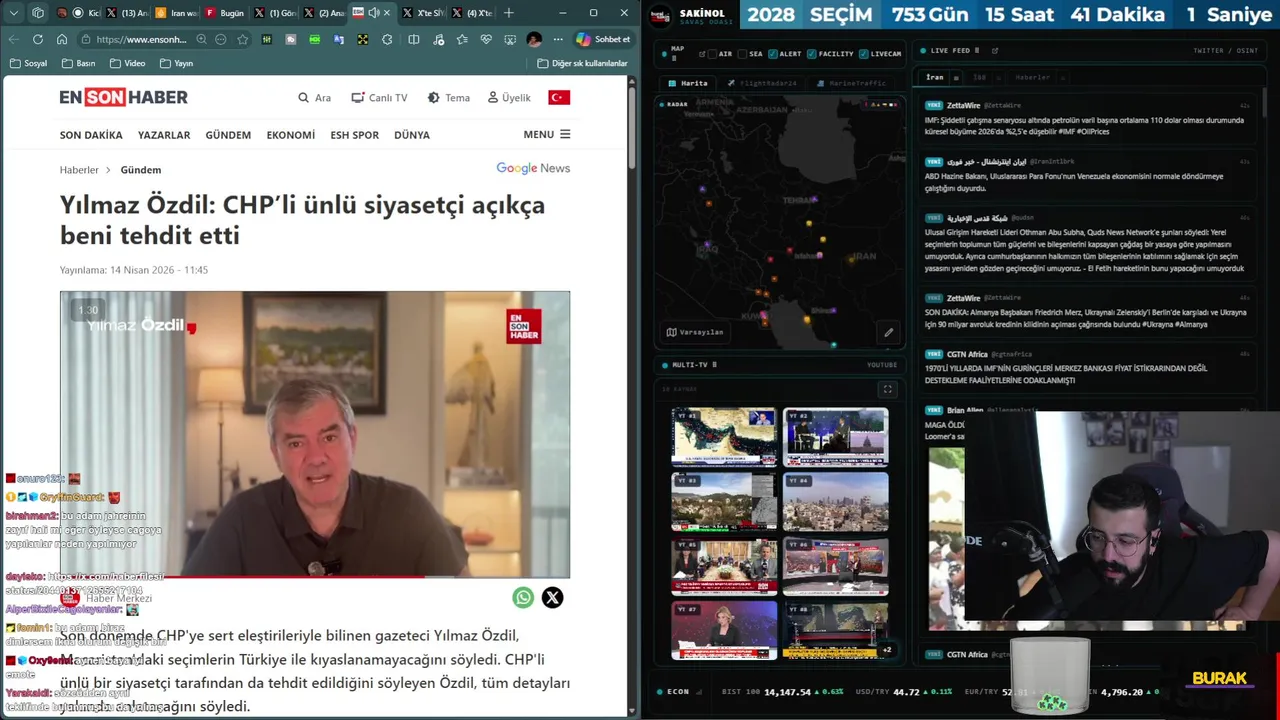Image resolution: width=1280 pixels, height=720 pixels.
Task: Toggle Multi-TV fullscreen icon
Action: click(887, 389)
